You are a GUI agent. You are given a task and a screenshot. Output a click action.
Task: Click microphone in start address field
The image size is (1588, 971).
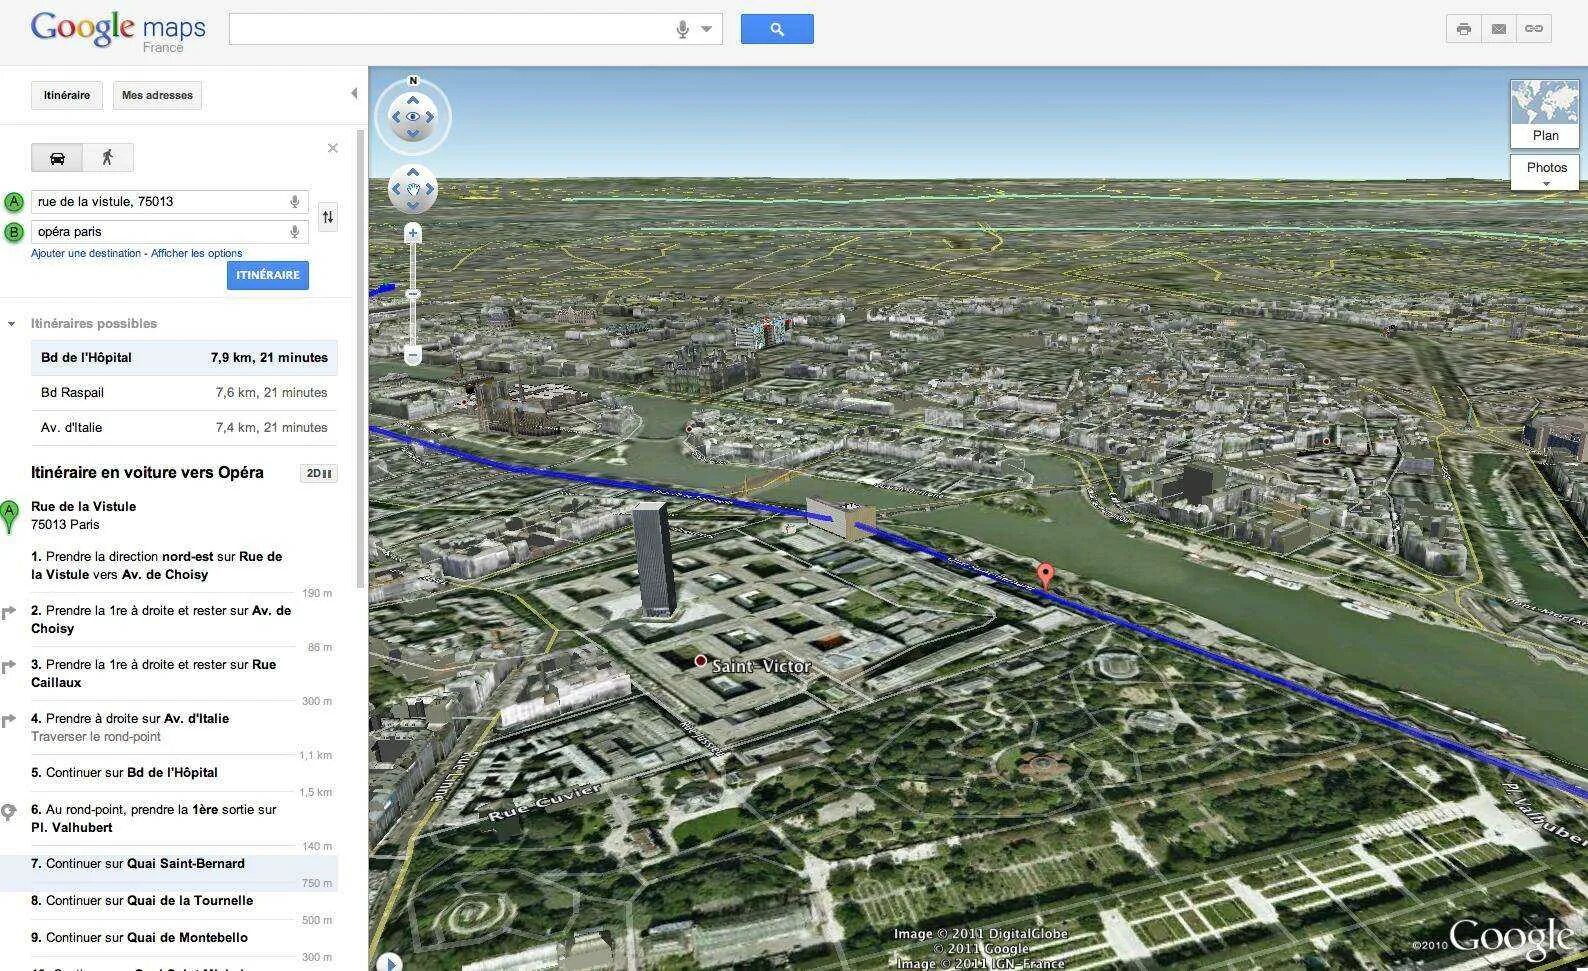(x=294, y=202)
